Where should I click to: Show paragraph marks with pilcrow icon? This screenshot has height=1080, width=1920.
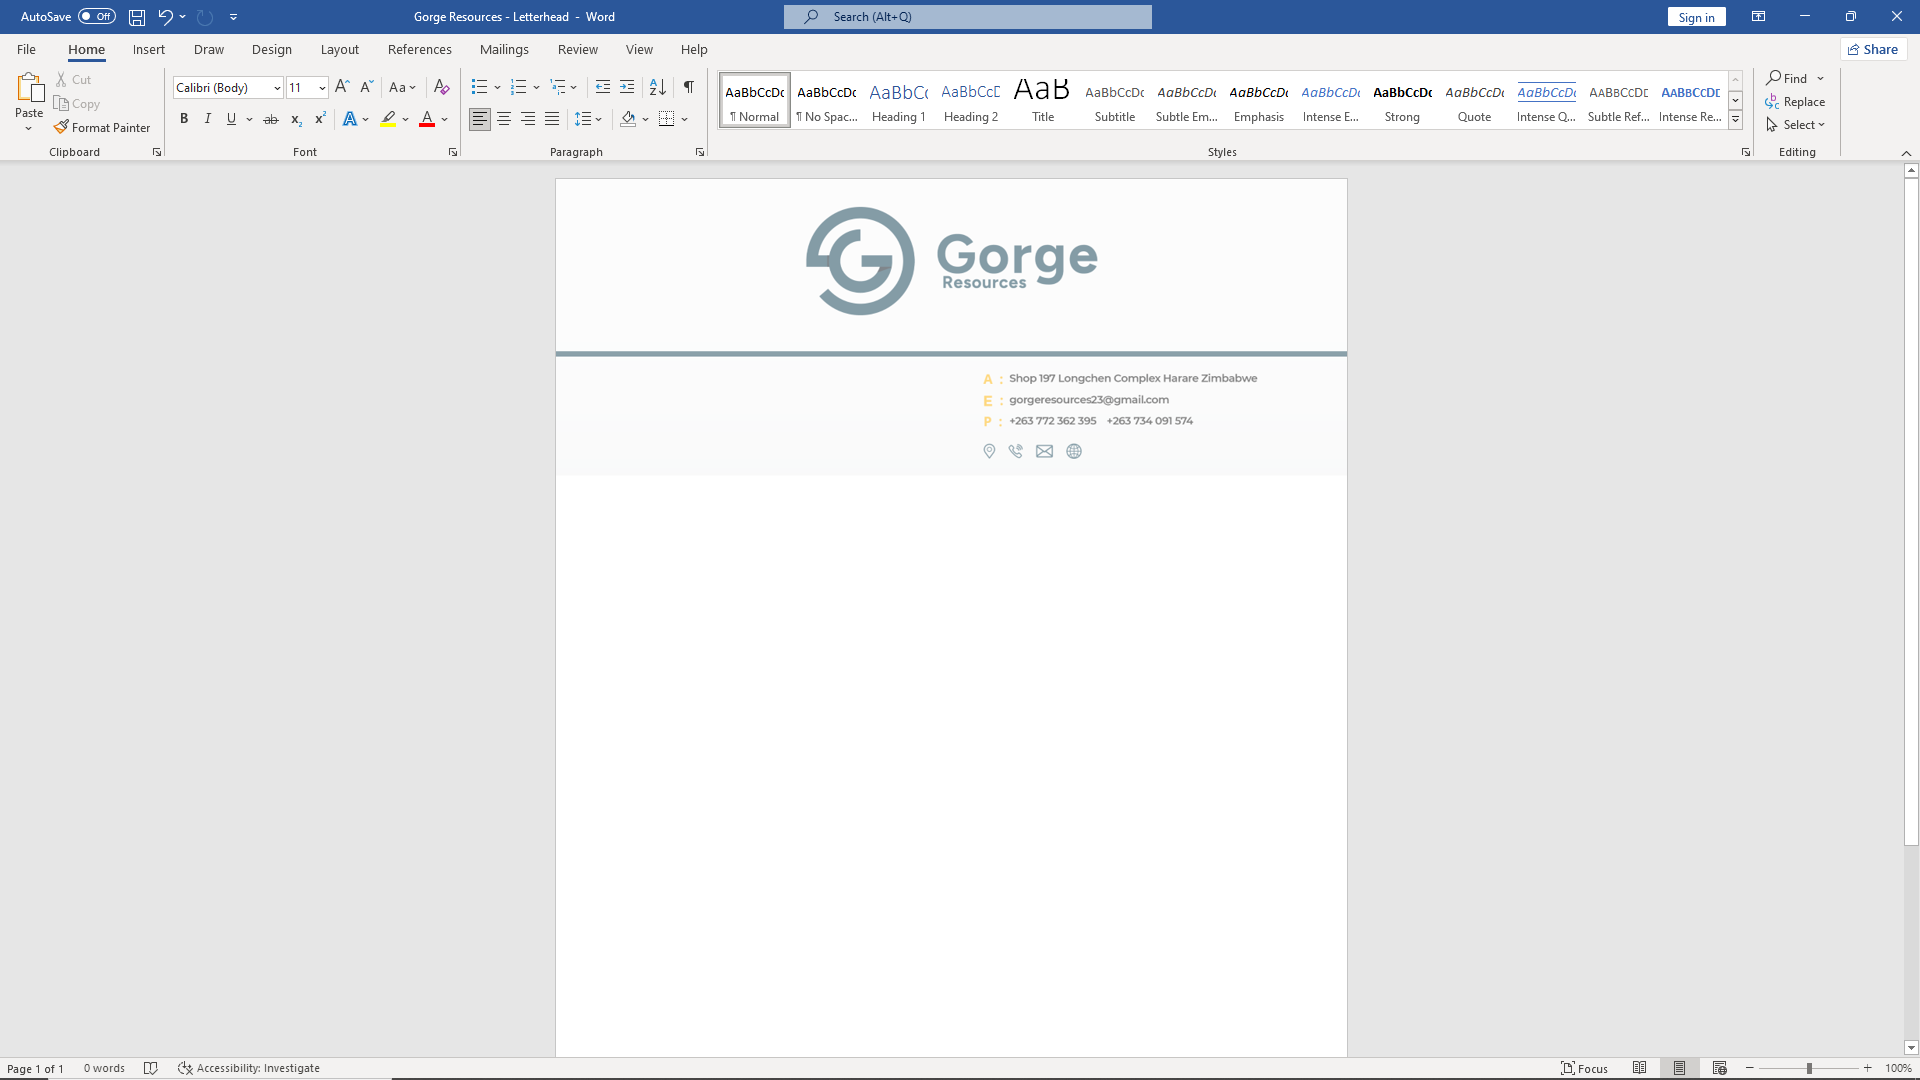tap(688, 87)
